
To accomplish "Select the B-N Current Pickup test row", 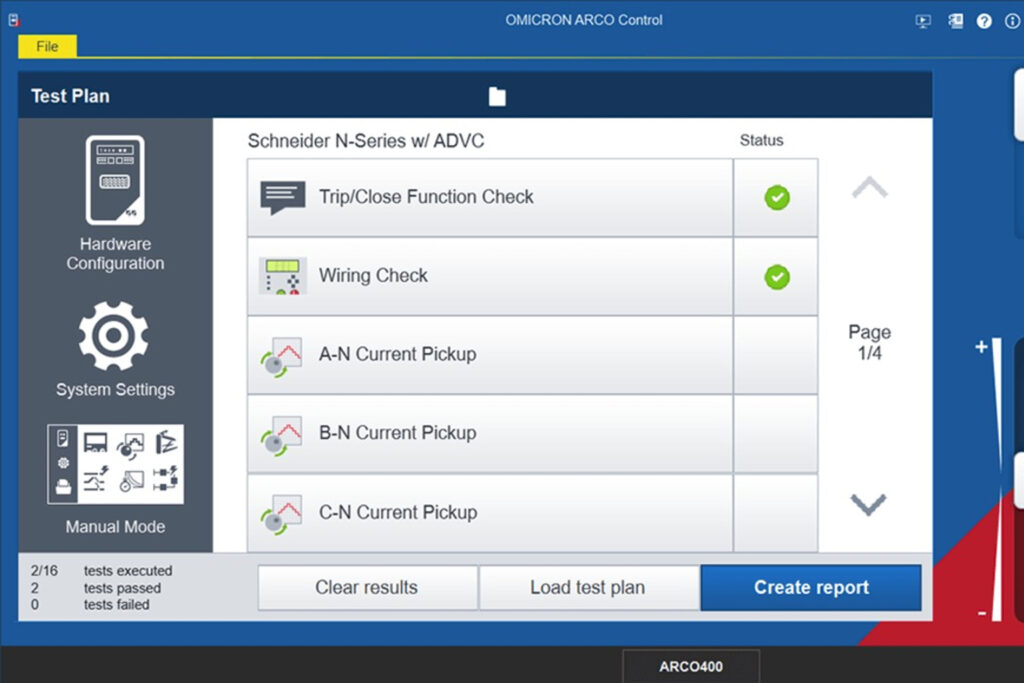I will [x=490, y=434].
